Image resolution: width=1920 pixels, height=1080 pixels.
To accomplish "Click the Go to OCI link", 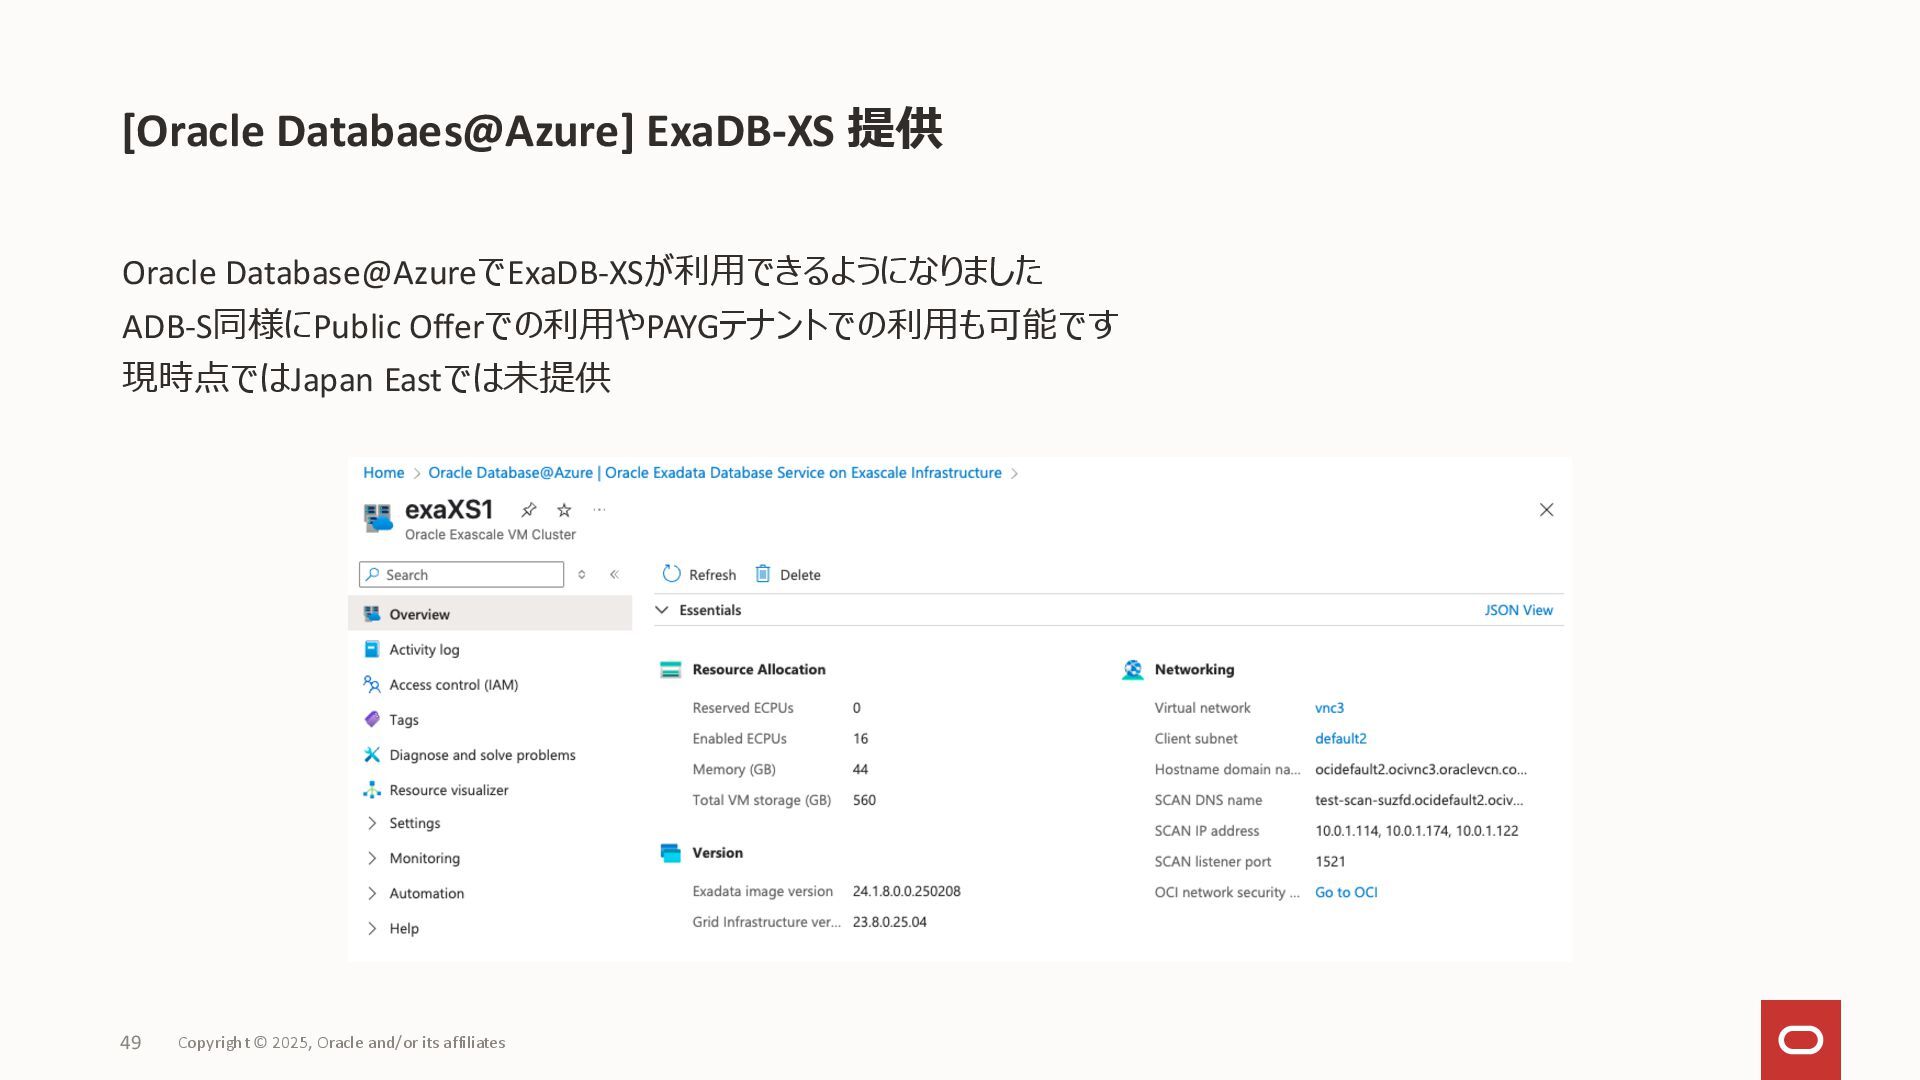I will (1345, 892).
